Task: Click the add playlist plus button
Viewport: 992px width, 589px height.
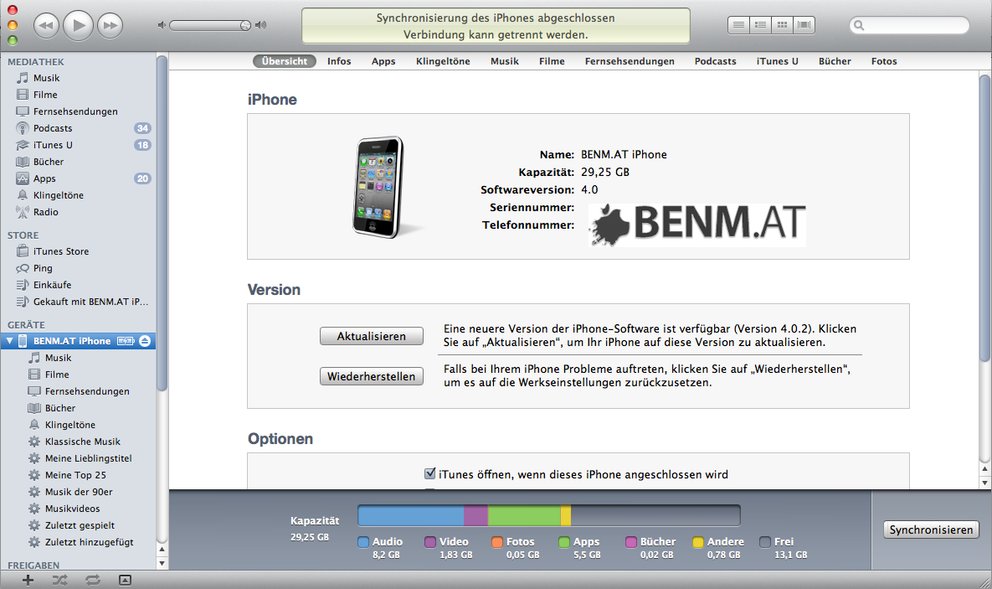Action: point(28,580)
